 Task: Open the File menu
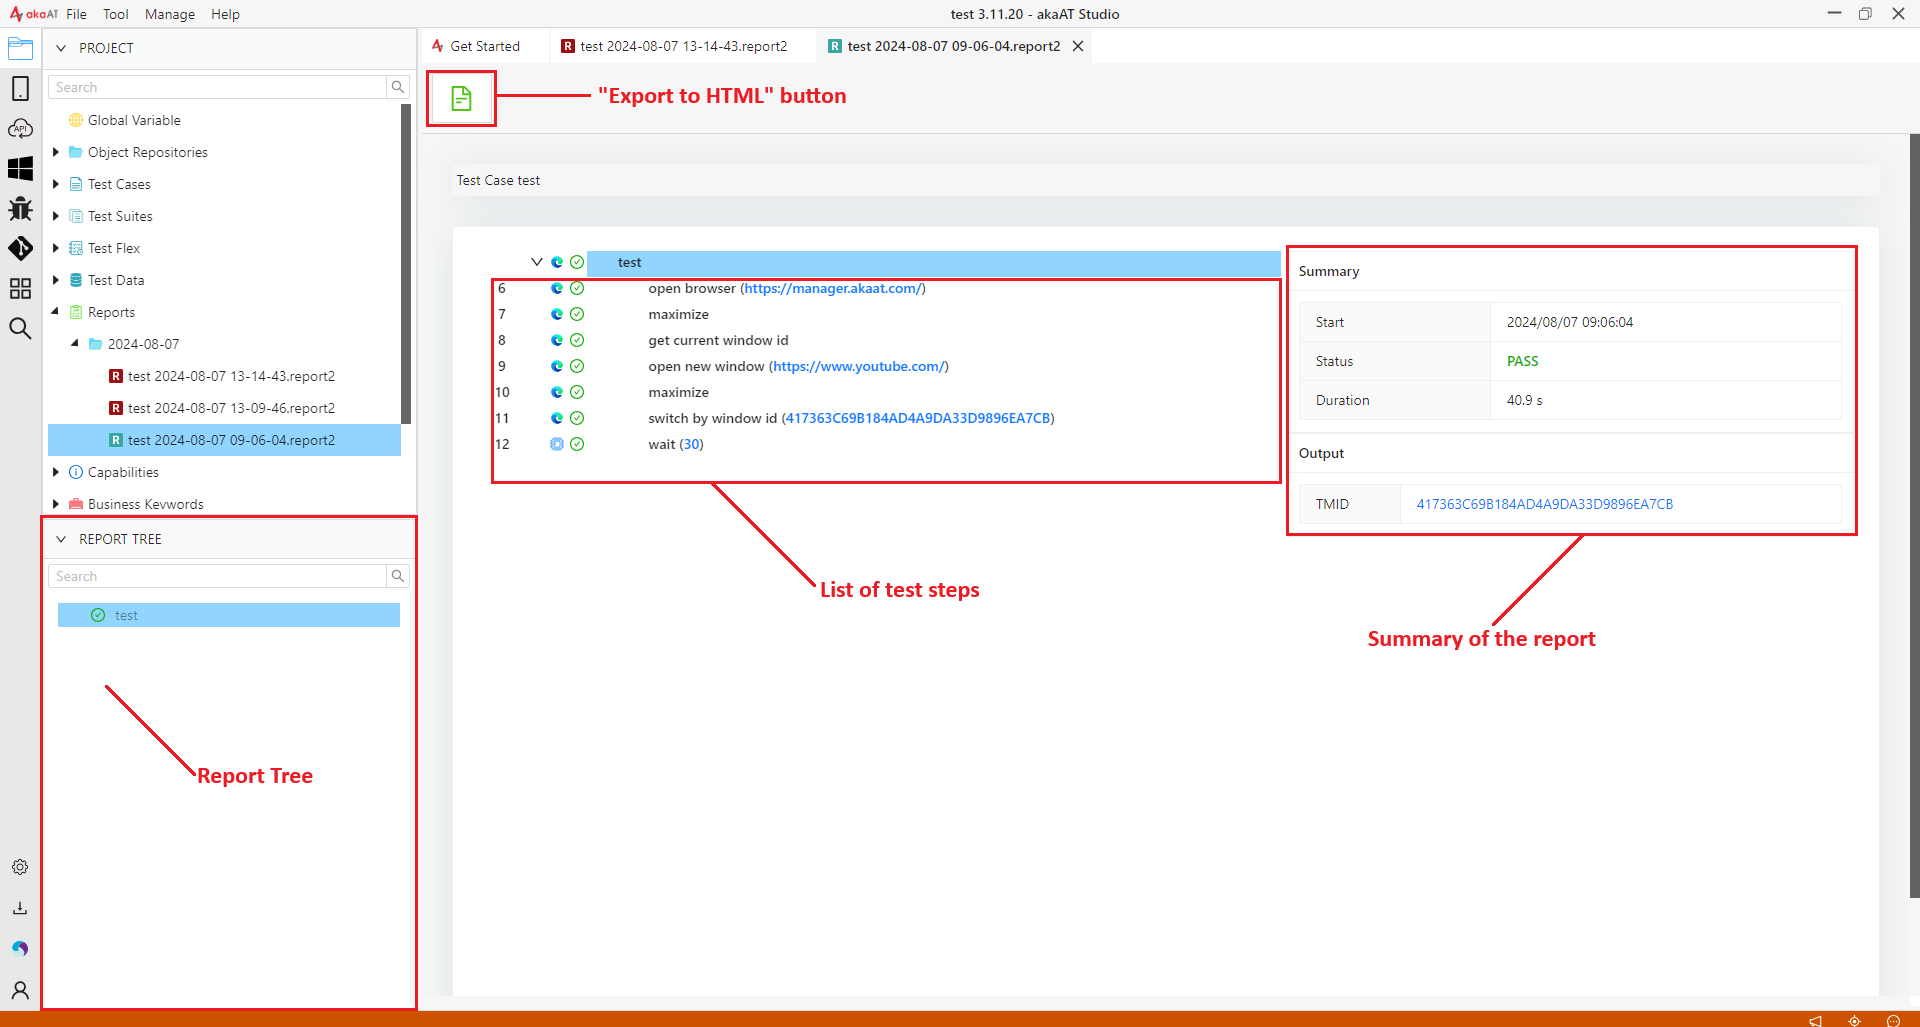[x=76, y=14]
